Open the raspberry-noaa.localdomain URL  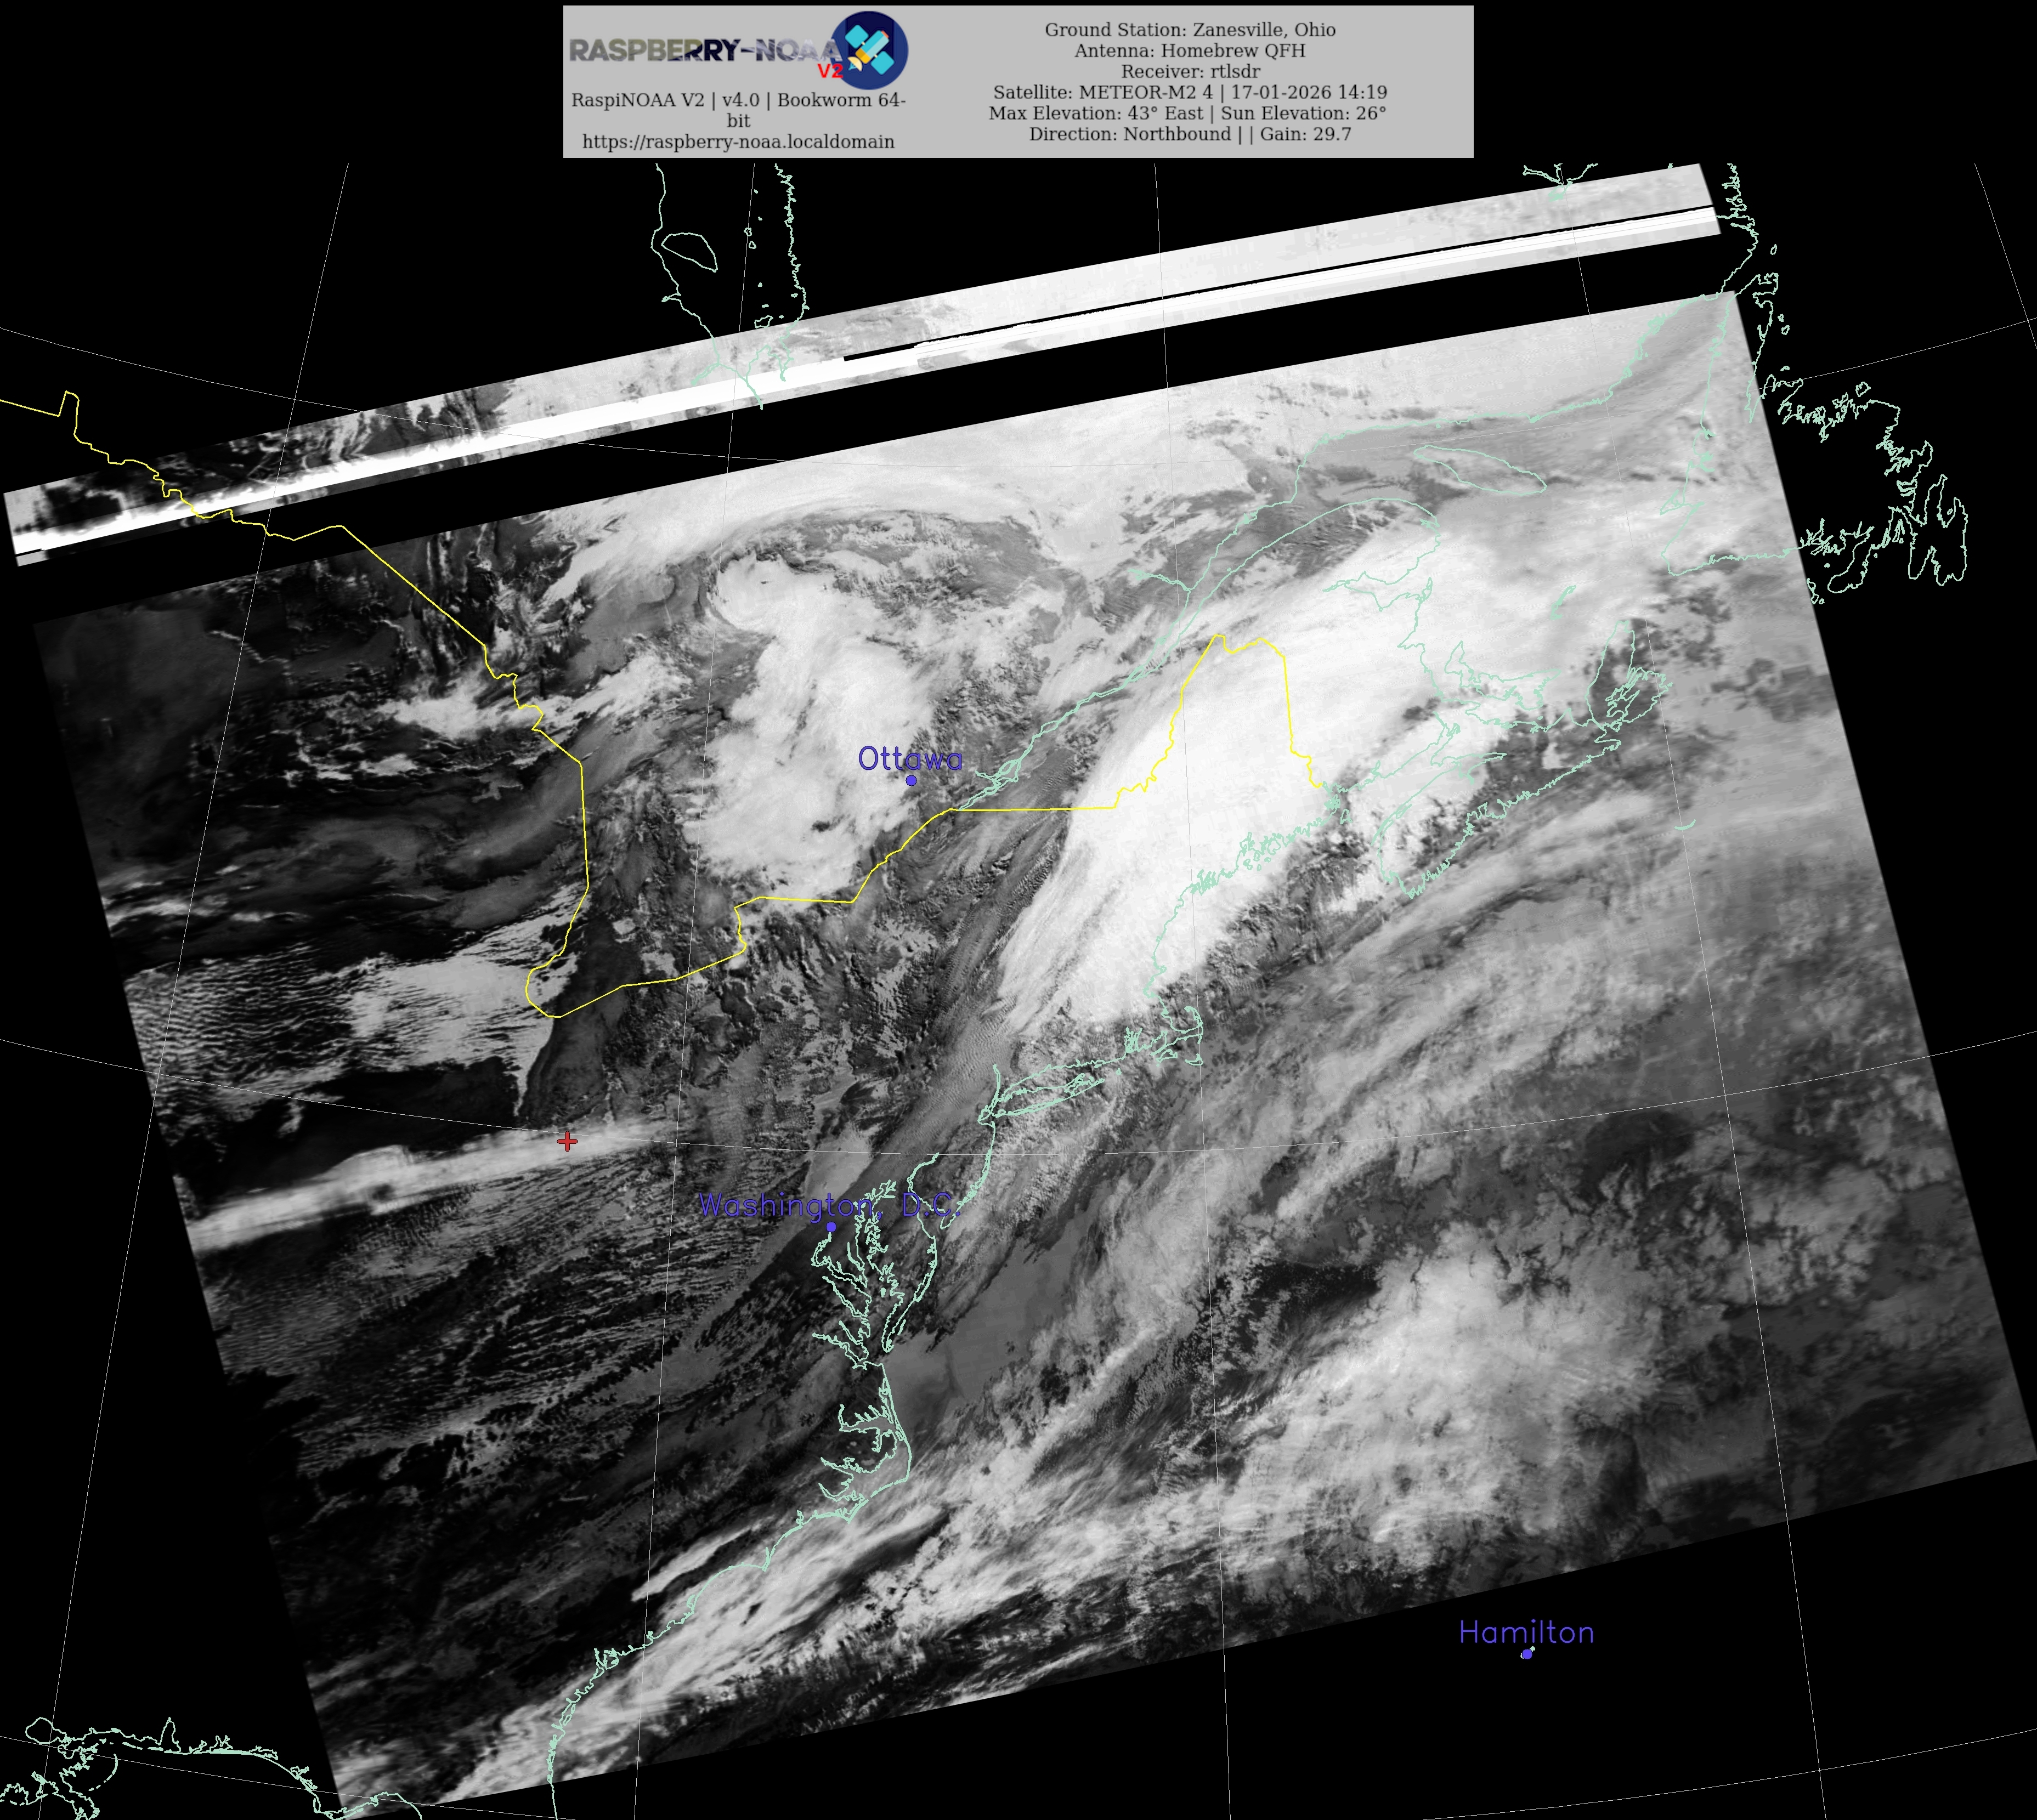[x=738, y=141]
